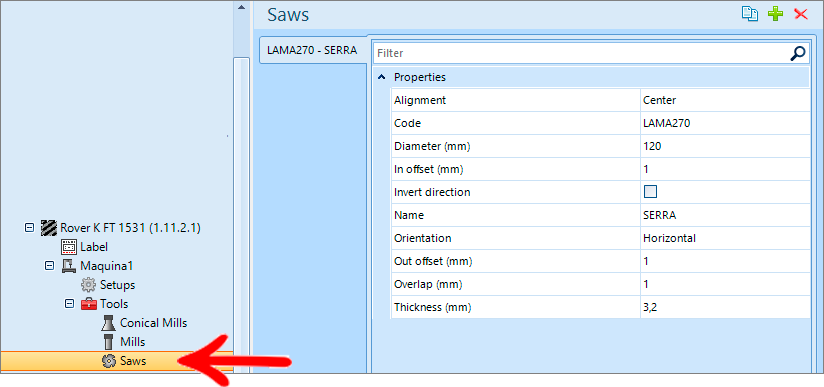Edit the Out offset value
Image resolution: width=824 pixels, height=387 pixels.
point(725,261)
